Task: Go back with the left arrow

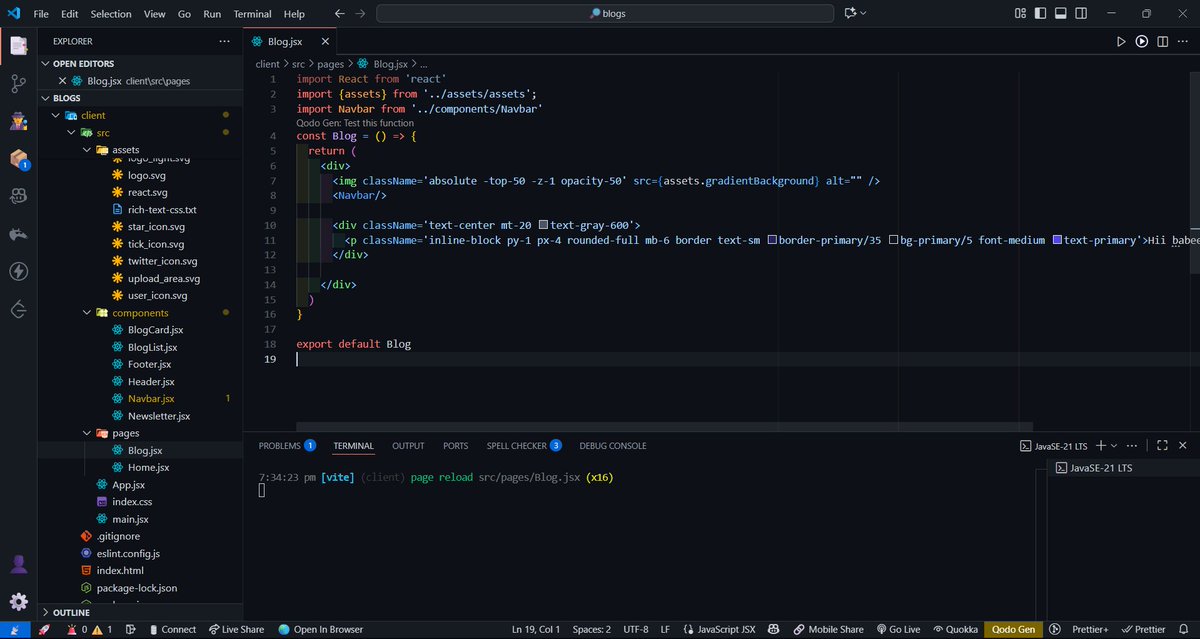Action: (339, 14)
